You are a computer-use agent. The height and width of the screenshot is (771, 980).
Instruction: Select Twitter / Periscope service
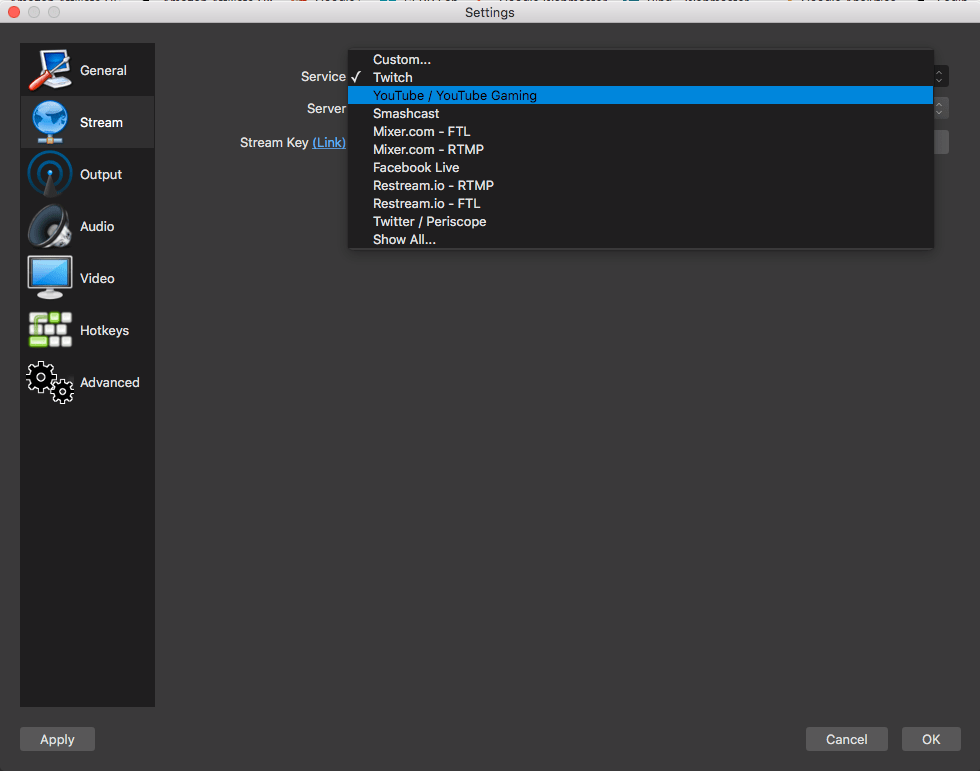[641, 221]
